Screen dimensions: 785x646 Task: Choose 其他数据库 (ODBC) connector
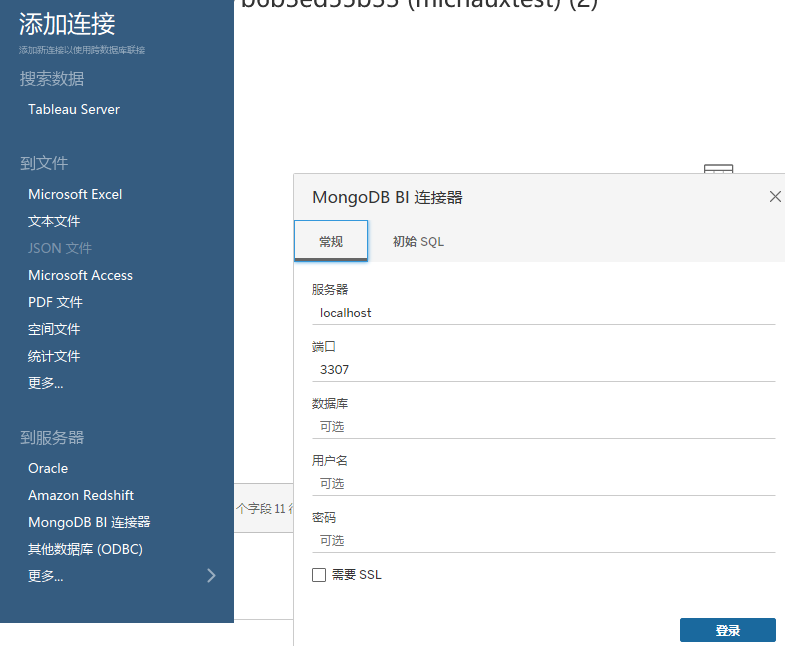(x=85, y=549)
